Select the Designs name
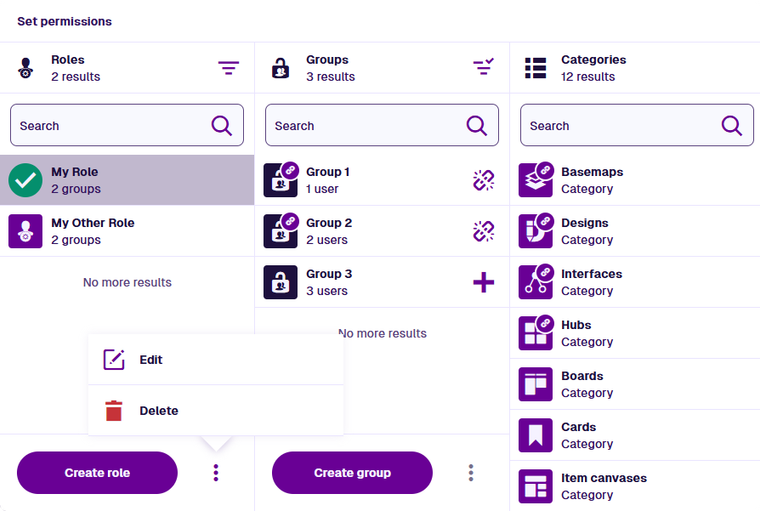Image resolution: width=760 pixels, height=511 pixels. pos(585,223)
